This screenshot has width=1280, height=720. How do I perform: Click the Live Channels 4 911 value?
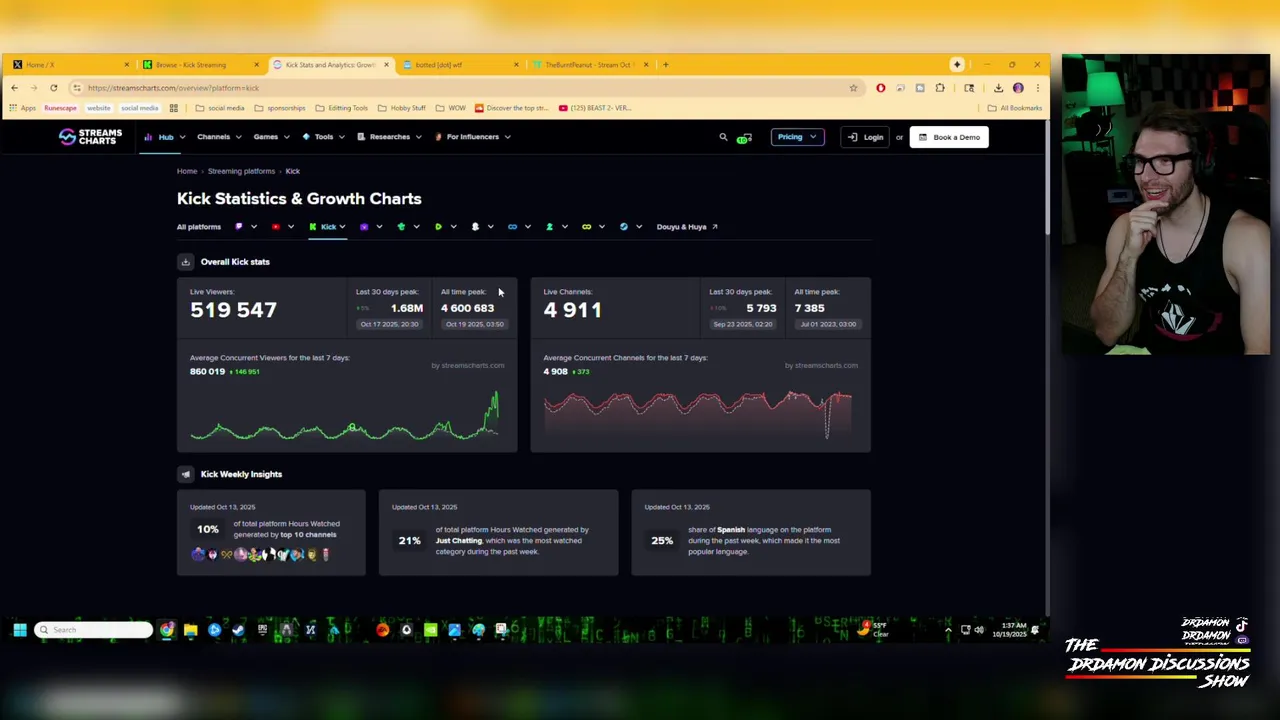click(x=572, y=310)
